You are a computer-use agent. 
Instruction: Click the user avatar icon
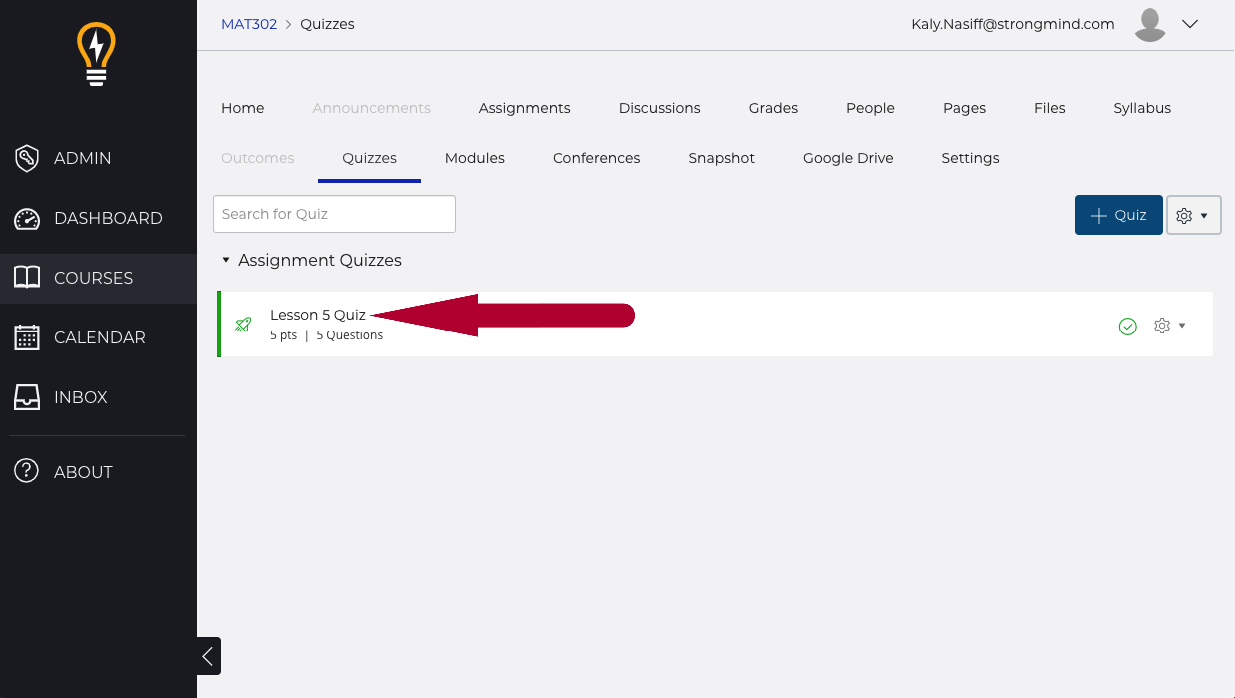click(x=1151, y=25)
